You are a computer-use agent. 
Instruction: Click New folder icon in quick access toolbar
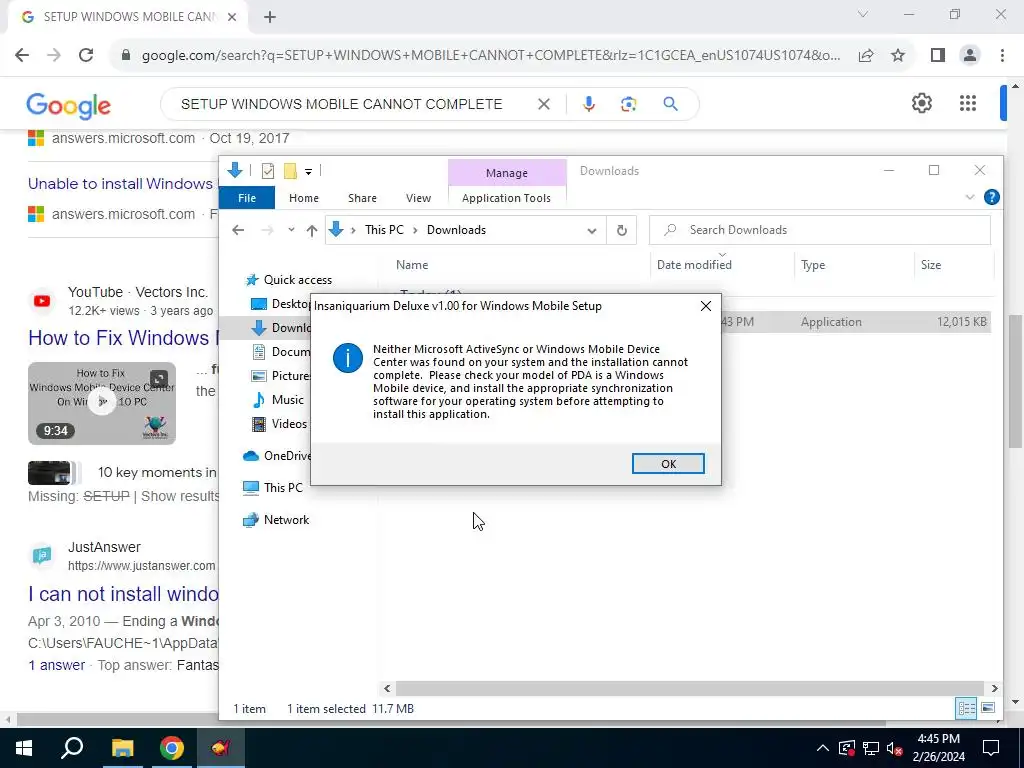coord(290,171)
